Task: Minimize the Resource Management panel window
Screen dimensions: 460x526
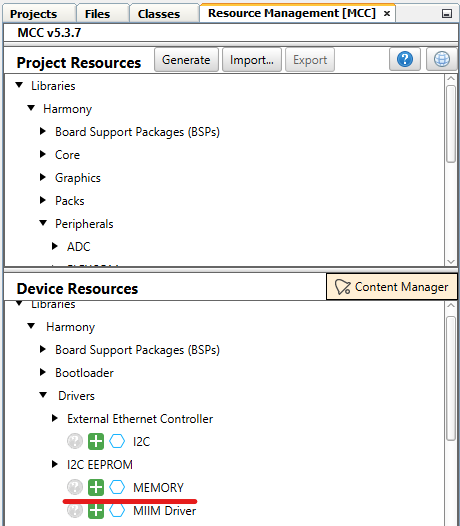Action: coord(447,14)
